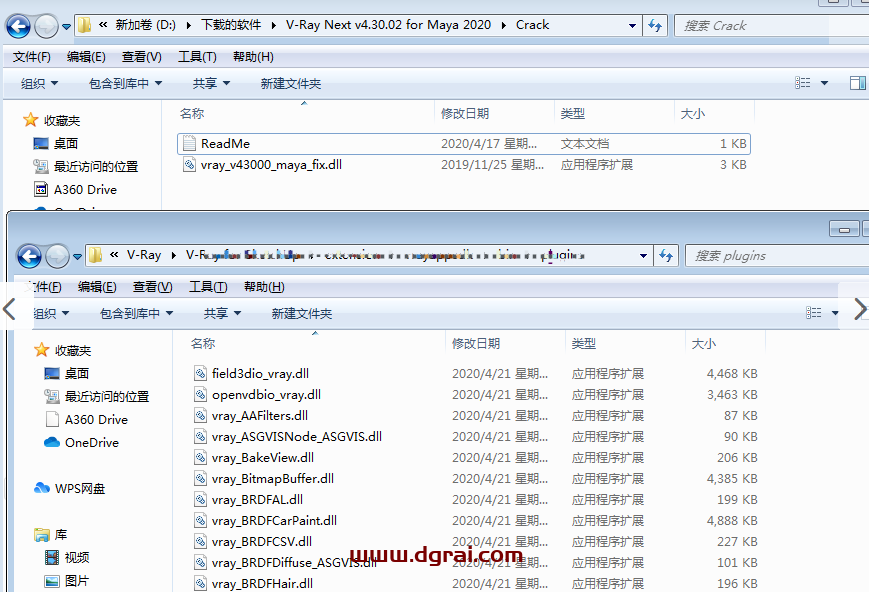869x592 pixels.
Task: Expand the 包含到库中 dropdown in the lower window
Action: point(135,314)
